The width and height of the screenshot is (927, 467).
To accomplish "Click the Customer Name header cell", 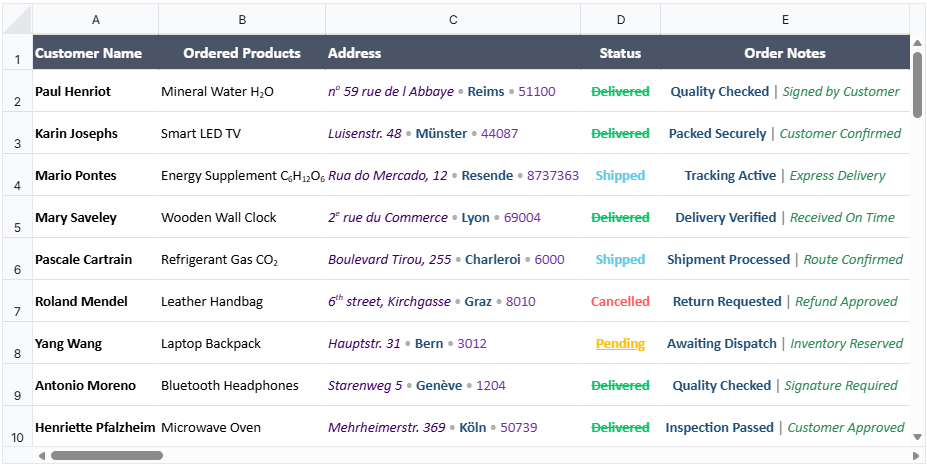I will point(96,53).
